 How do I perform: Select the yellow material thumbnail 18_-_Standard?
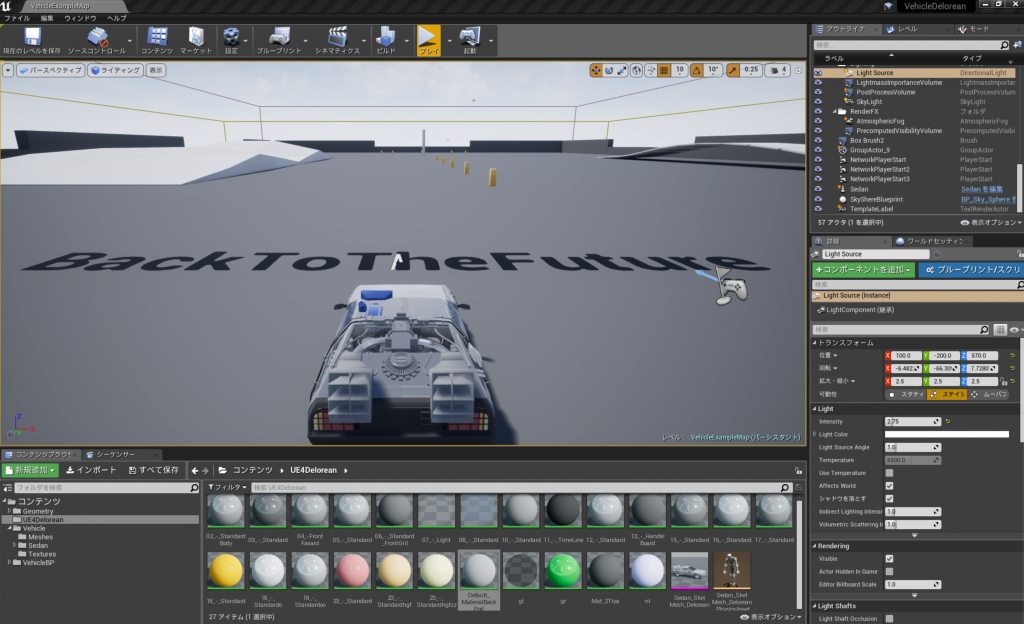click(225, 571)
